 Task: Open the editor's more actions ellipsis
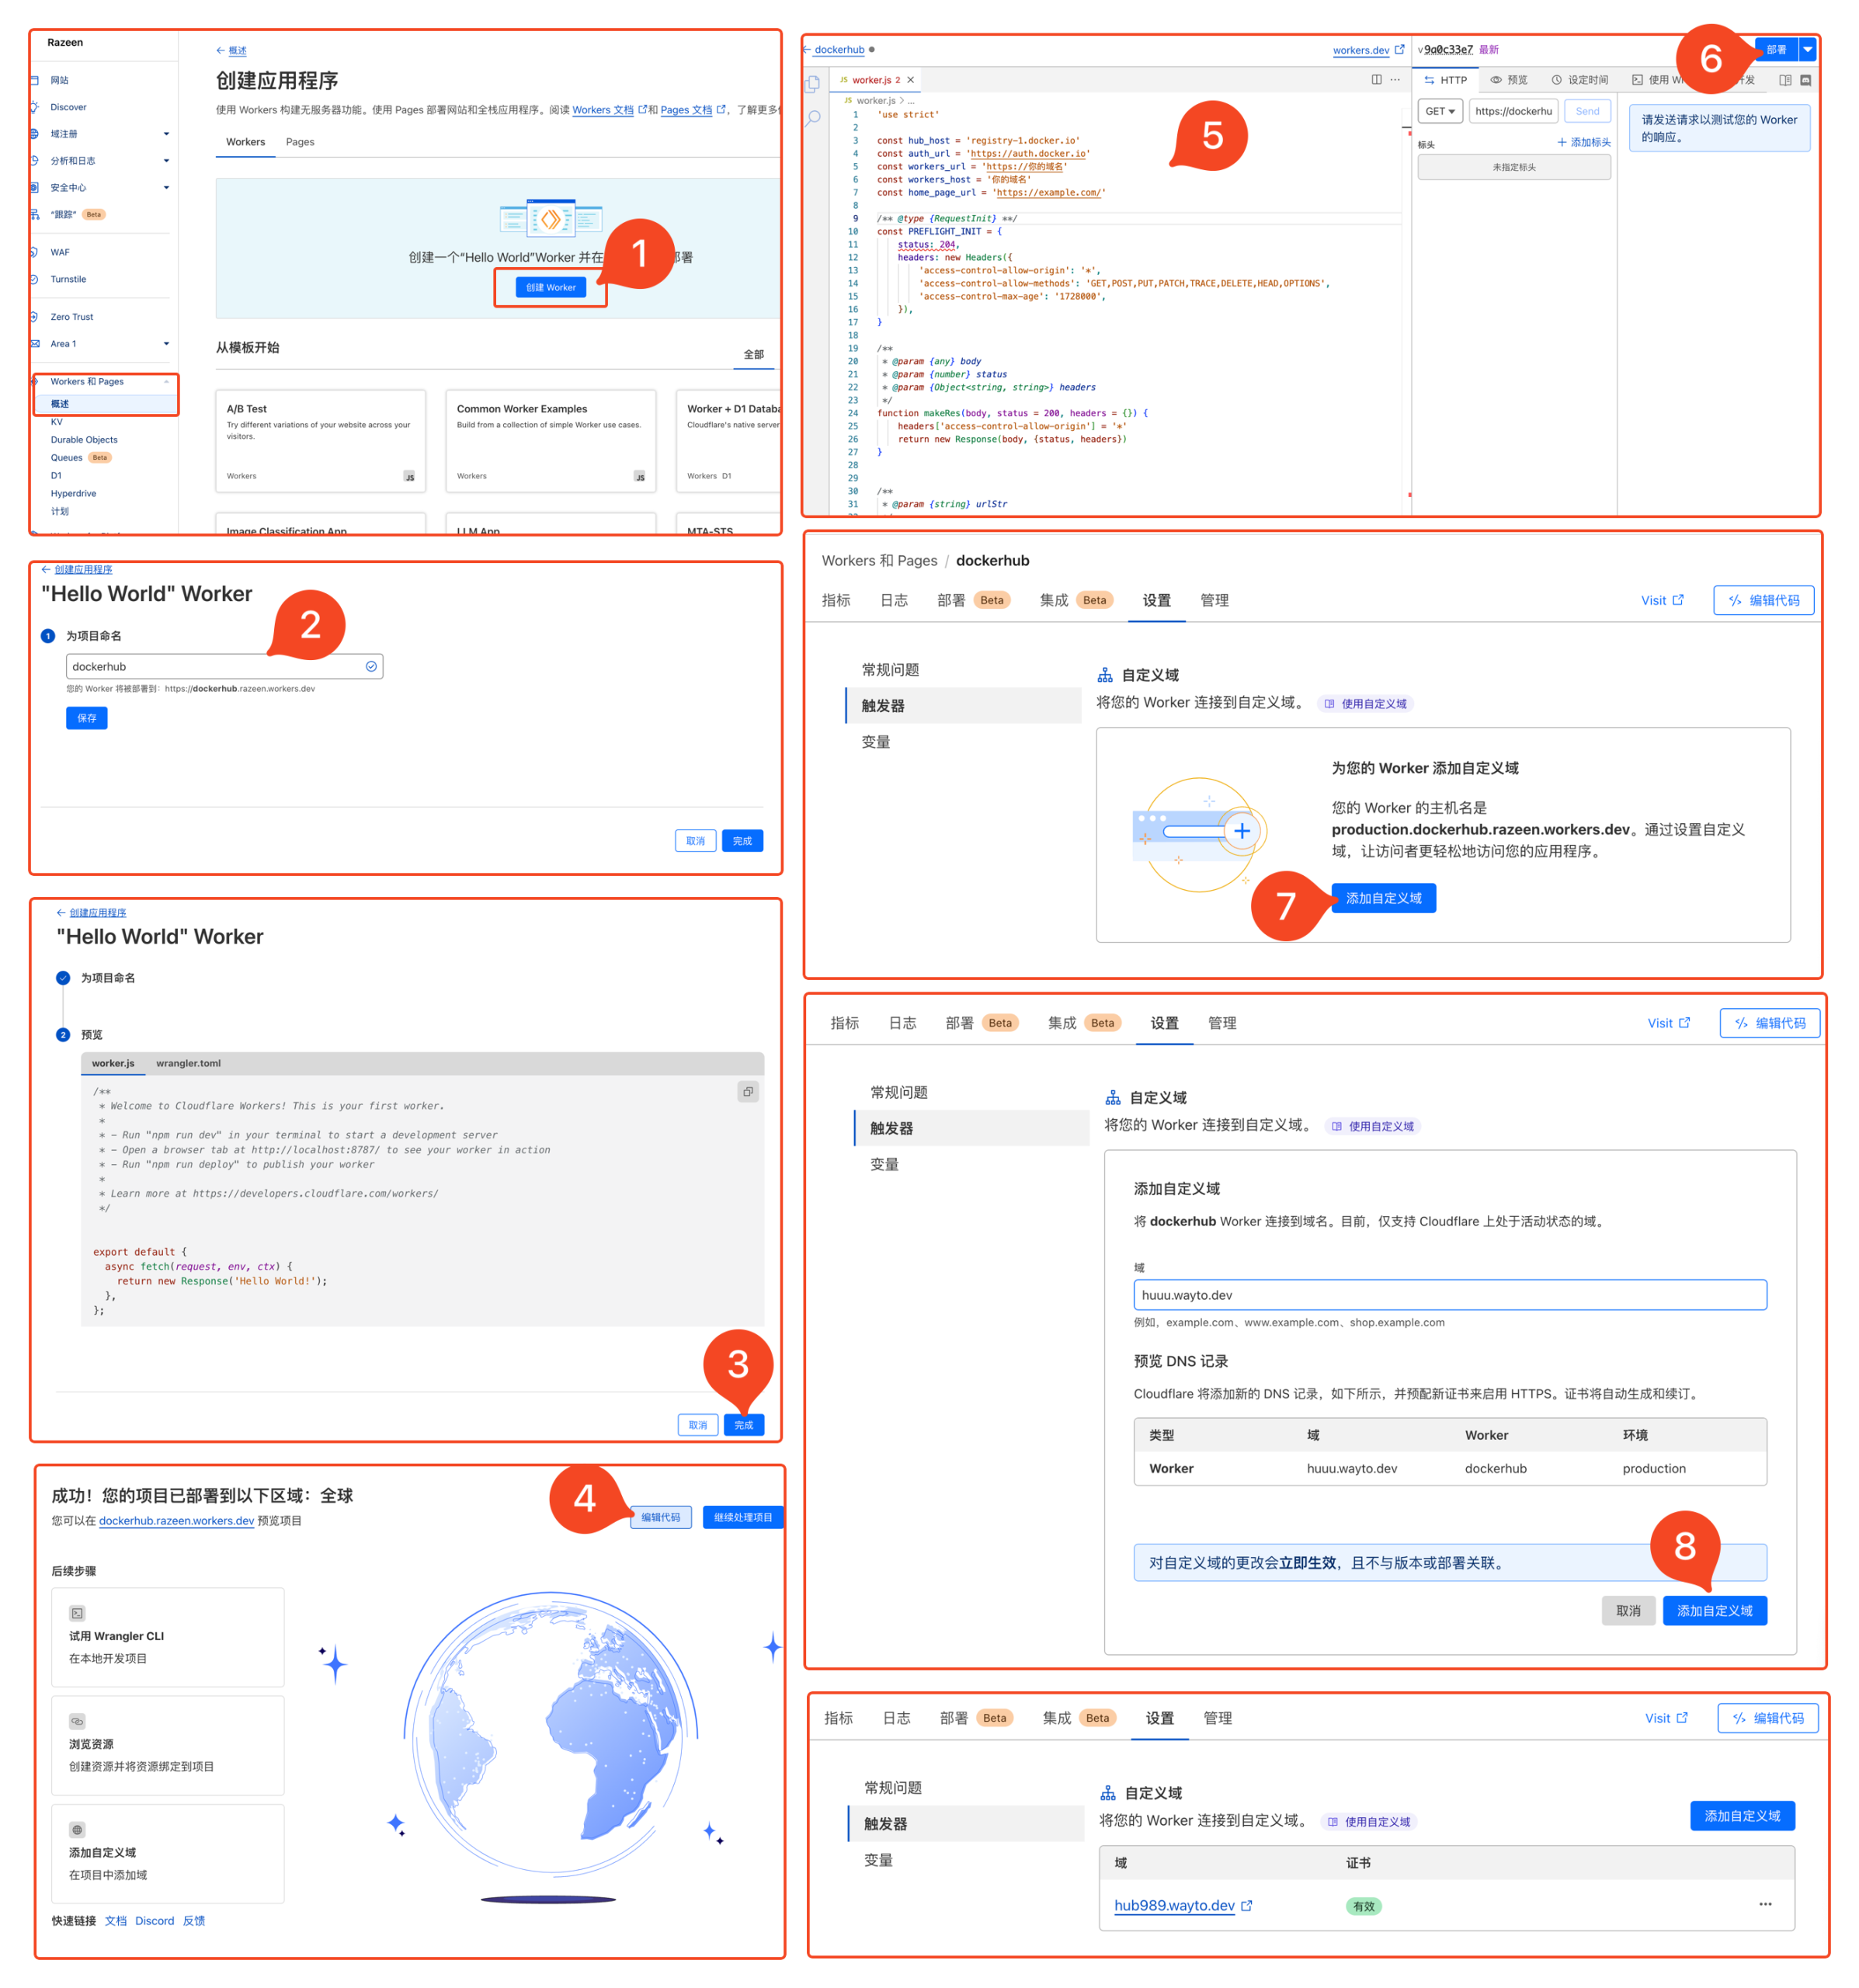click(x=1395, y=79)
